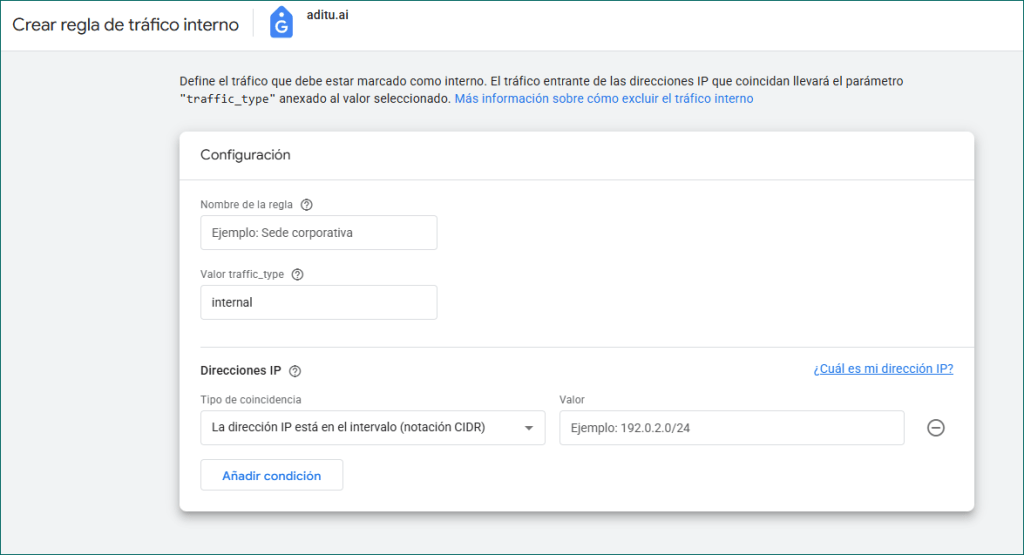Click the Direcciones IP section heading
The image size is (1024, 555).
(241, 371)
